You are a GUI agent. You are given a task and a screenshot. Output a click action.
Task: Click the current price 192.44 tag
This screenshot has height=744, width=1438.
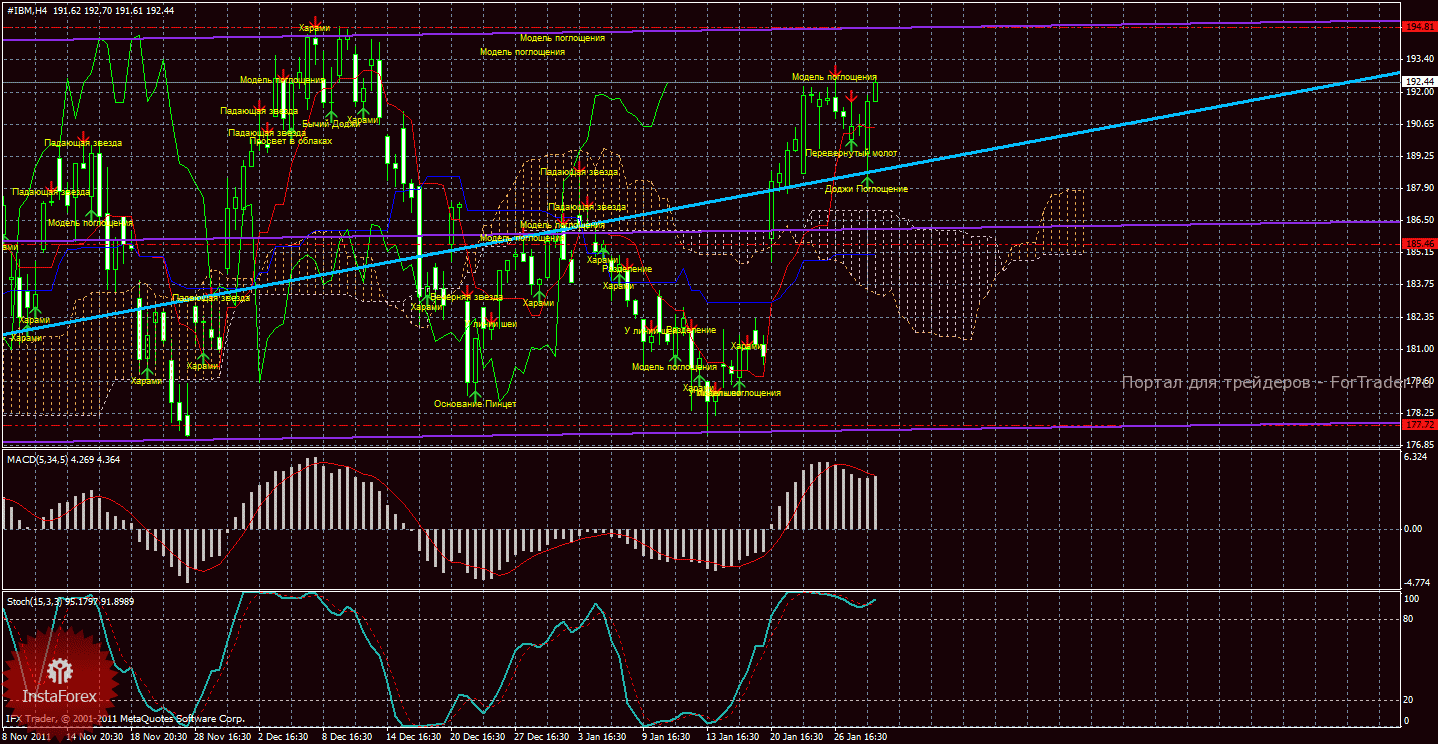click(1419, 81)
